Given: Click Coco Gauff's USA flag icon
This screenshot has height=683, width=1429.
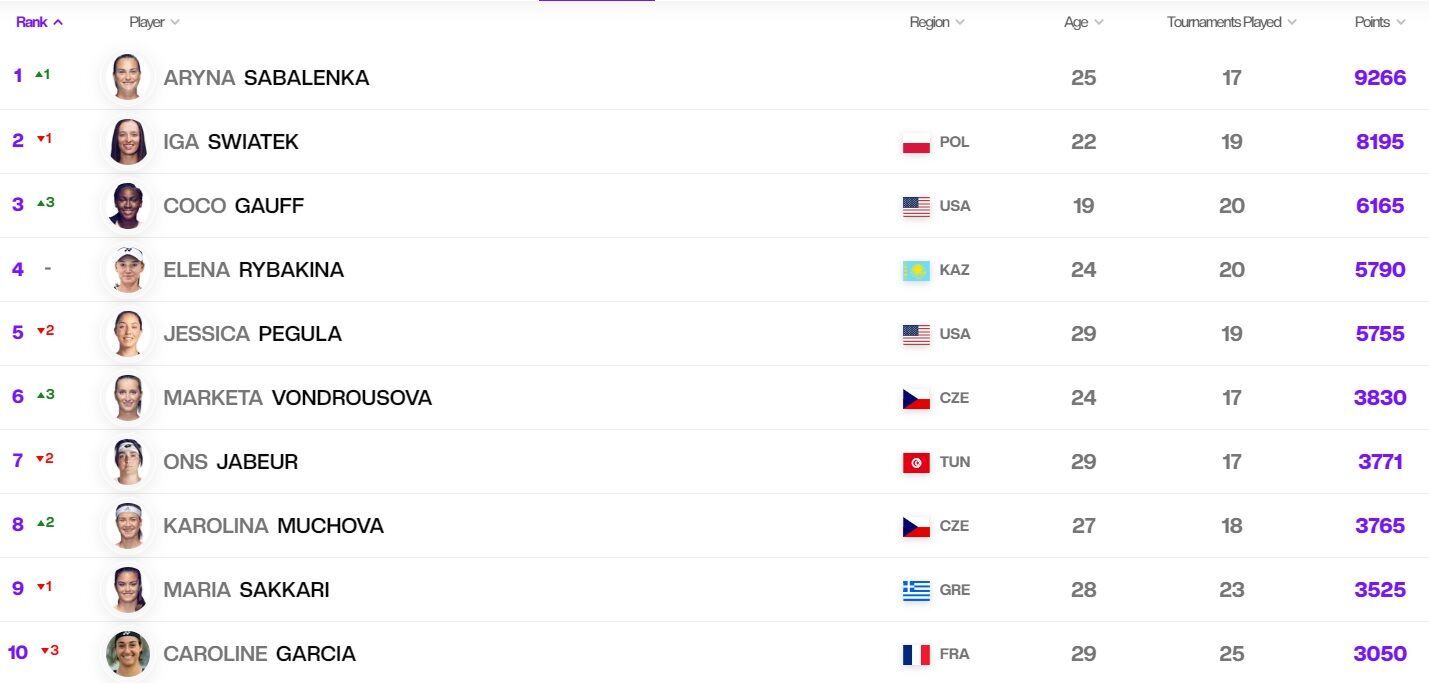Looking at the screenshot, I should (x=916, y=206).
